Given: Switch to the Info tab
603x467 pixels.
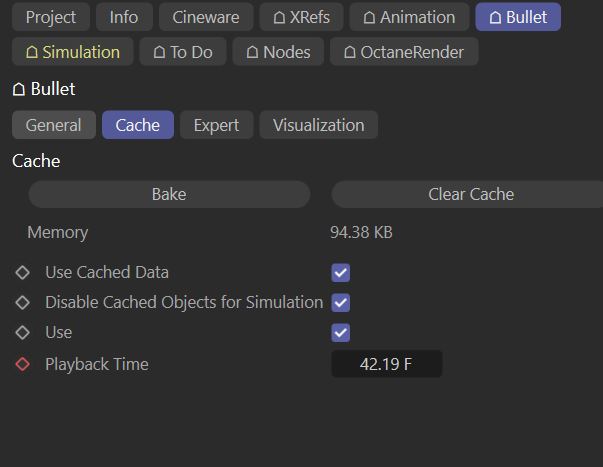Looking at the screenshot, I should (x=124, y=17).
